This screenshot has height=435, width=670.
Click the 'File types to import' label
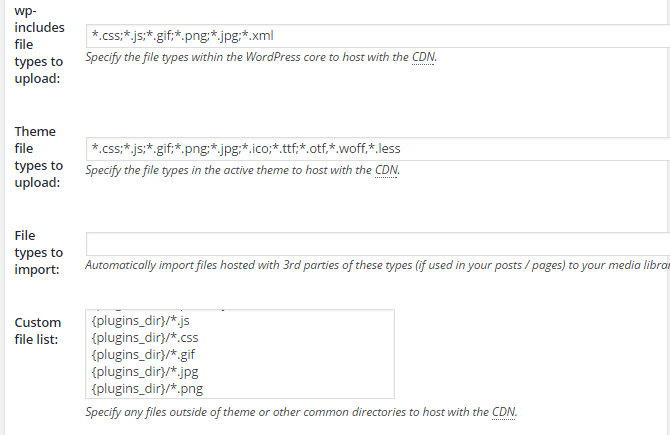point(38,252)
